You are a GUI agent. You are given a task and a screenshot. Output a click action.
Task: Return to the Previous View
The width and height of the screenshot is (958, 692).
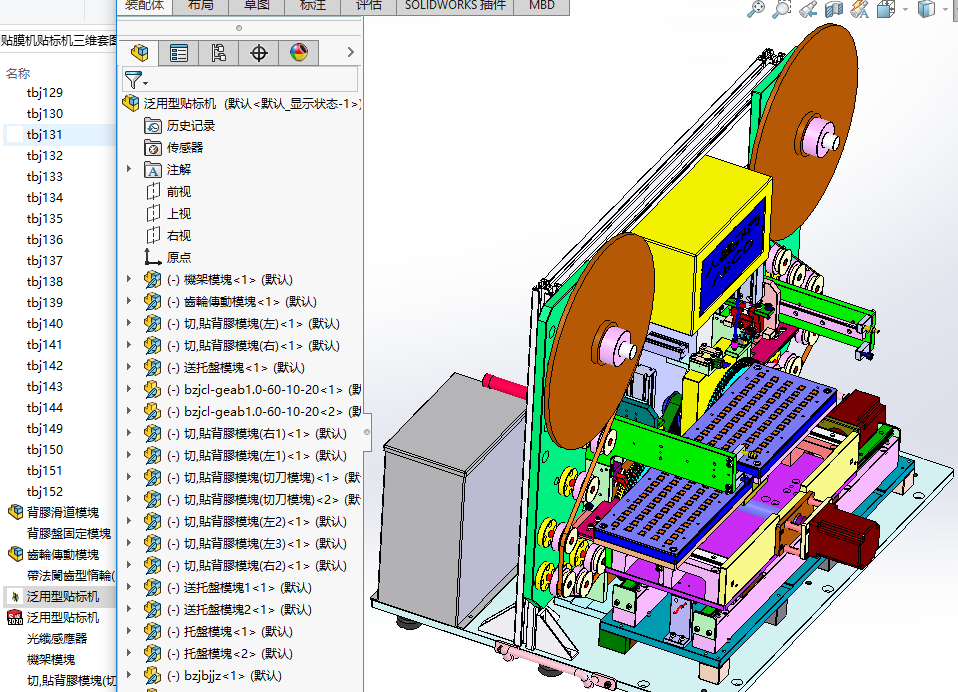pyautogui.click(x=808, y=9)
